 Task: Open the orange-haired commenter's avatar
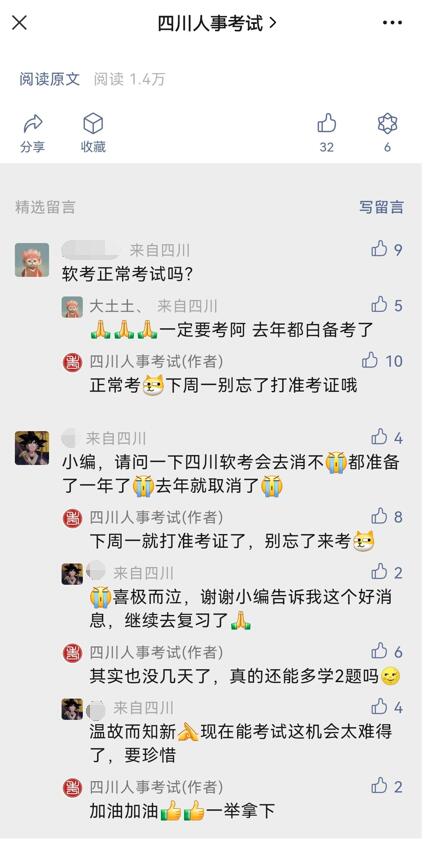pyautogui.click(x=32, y=260)
